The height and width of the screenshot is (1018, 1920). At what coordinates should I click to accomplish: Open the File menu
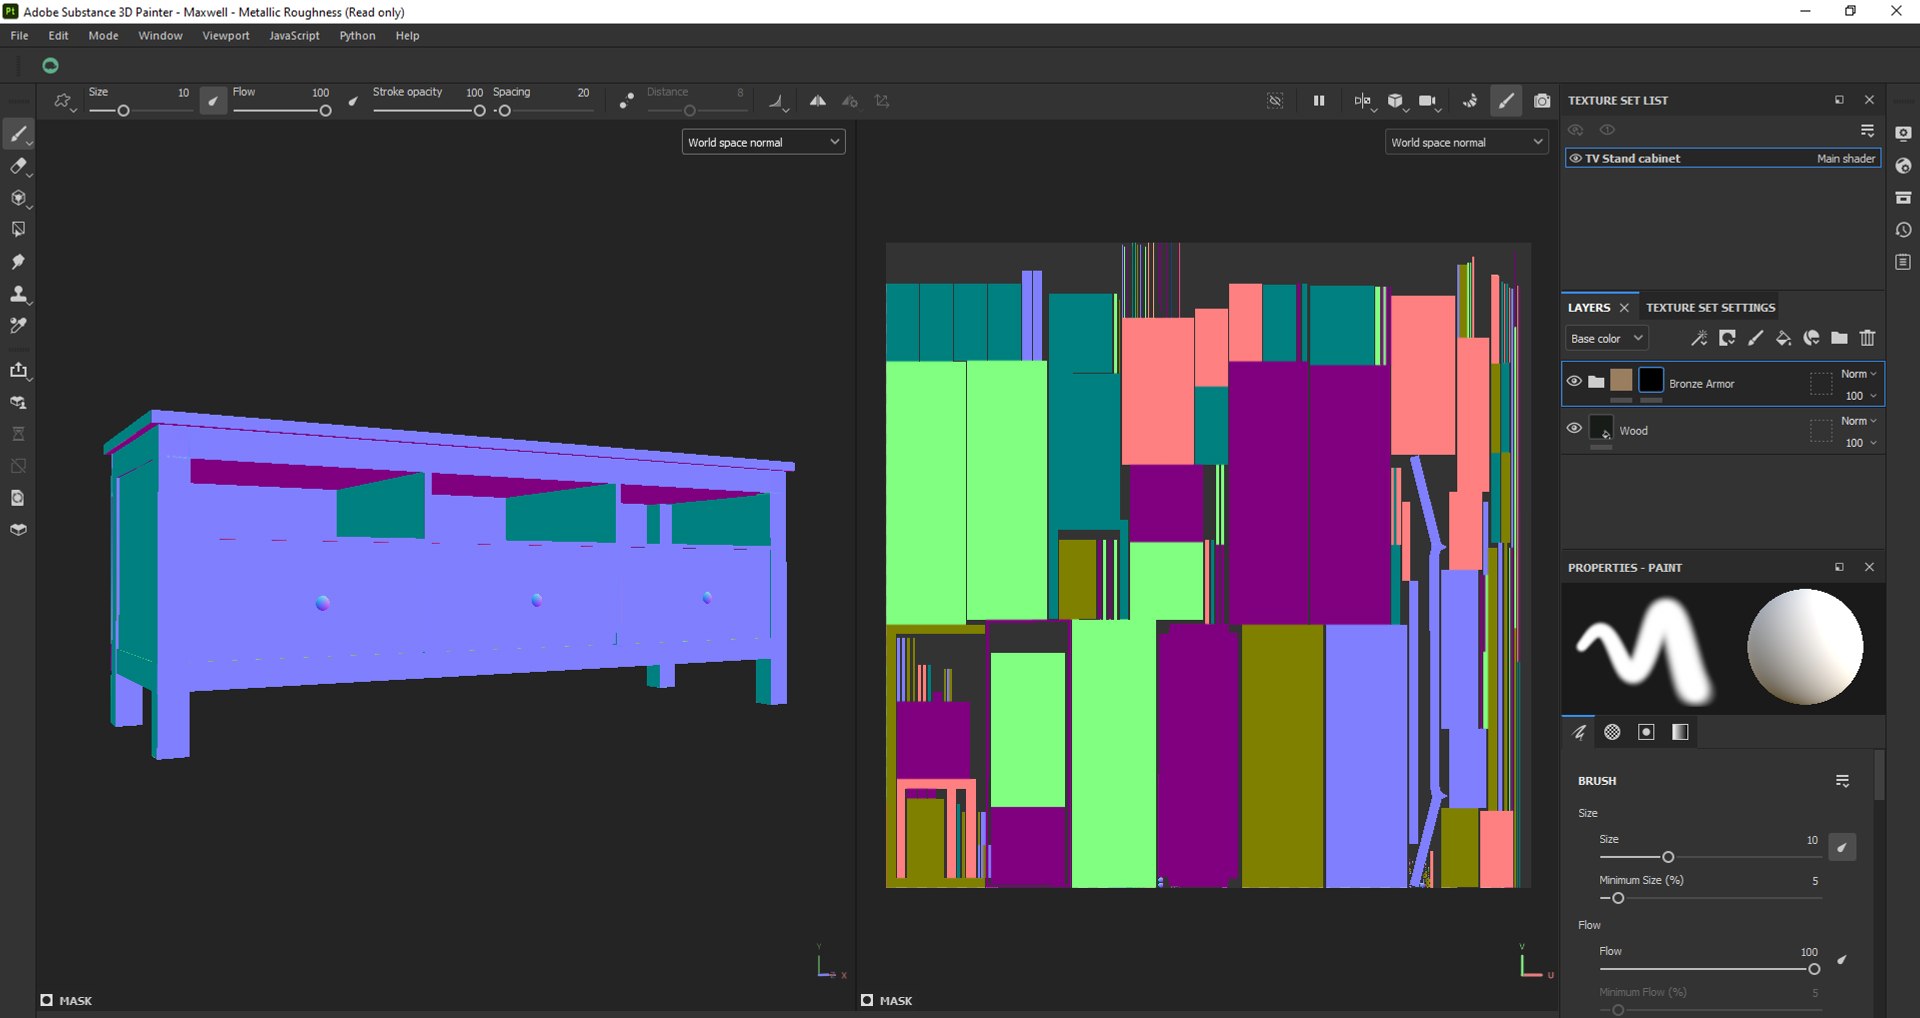(19, 35)
